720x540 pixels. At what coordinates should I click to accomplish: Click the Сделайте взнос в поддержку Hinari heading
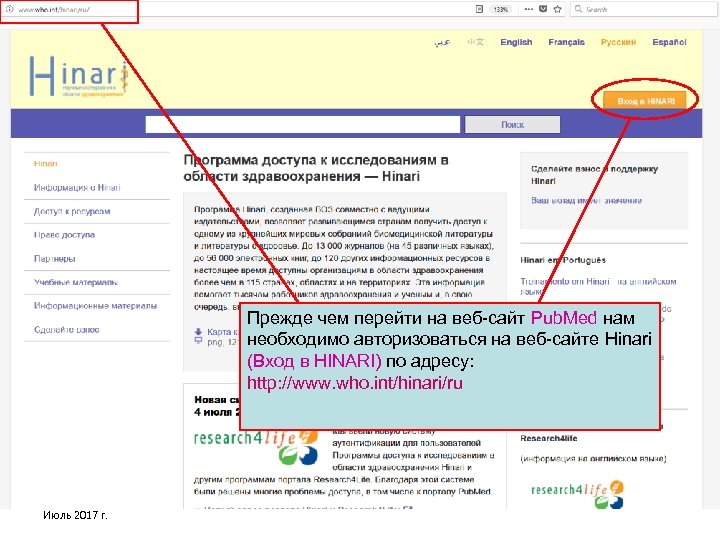point(594,174)
